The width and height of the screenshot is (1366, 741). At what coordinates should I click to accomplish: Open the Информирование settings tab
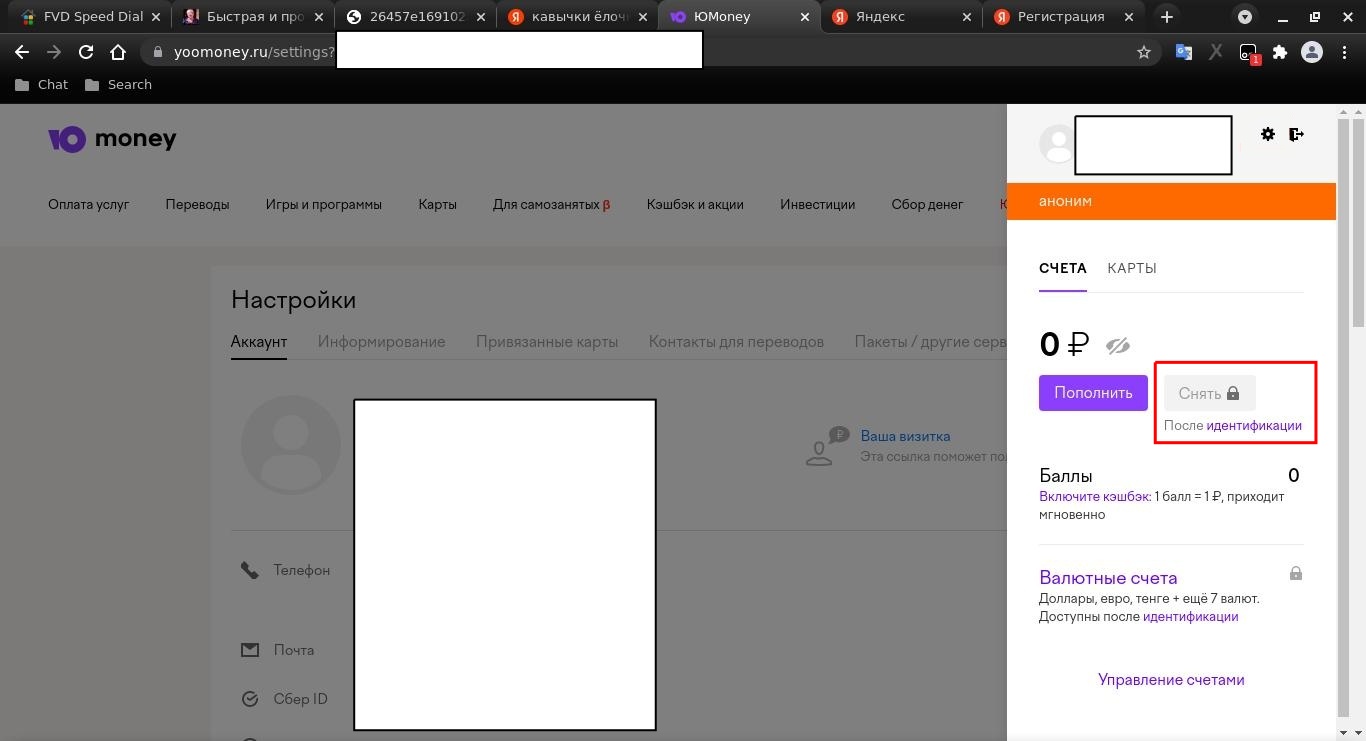click(x=381, y=341)
